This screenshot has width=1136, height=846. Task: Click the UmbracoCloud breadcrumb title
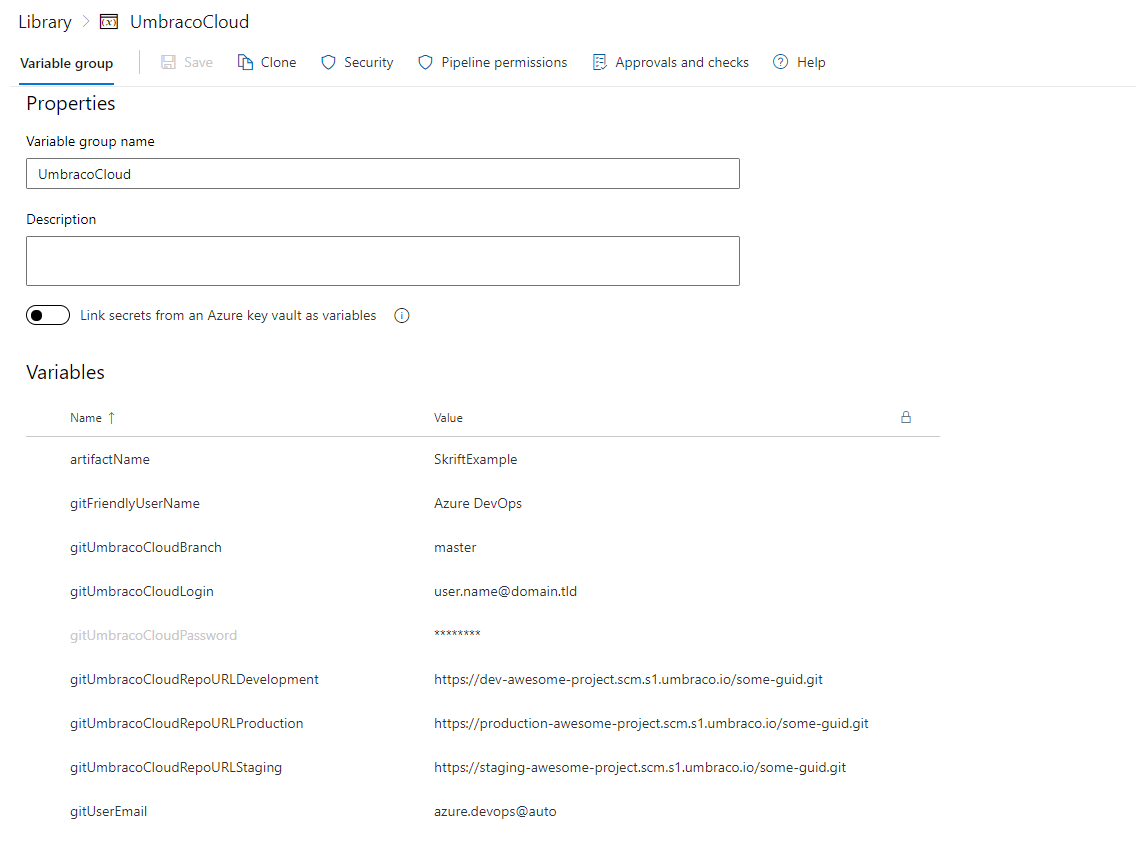(x=190, y=22)
